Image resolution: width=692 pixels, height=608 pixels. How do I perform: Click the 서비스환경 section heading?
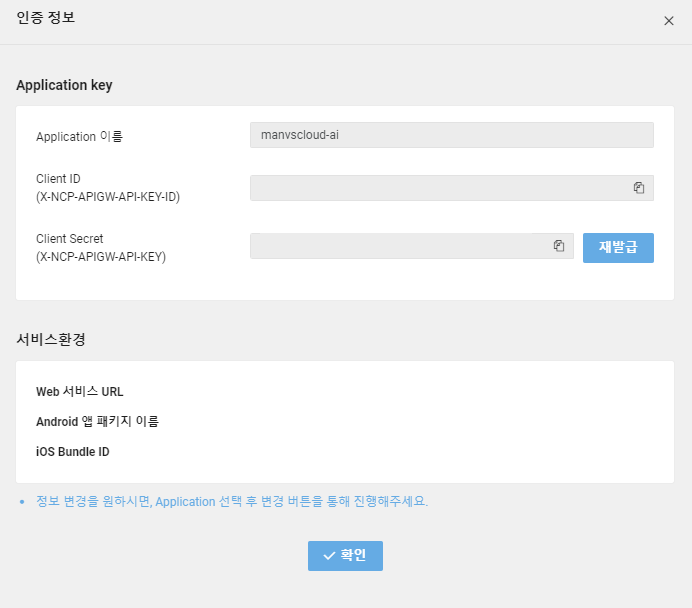coord(51,339)
